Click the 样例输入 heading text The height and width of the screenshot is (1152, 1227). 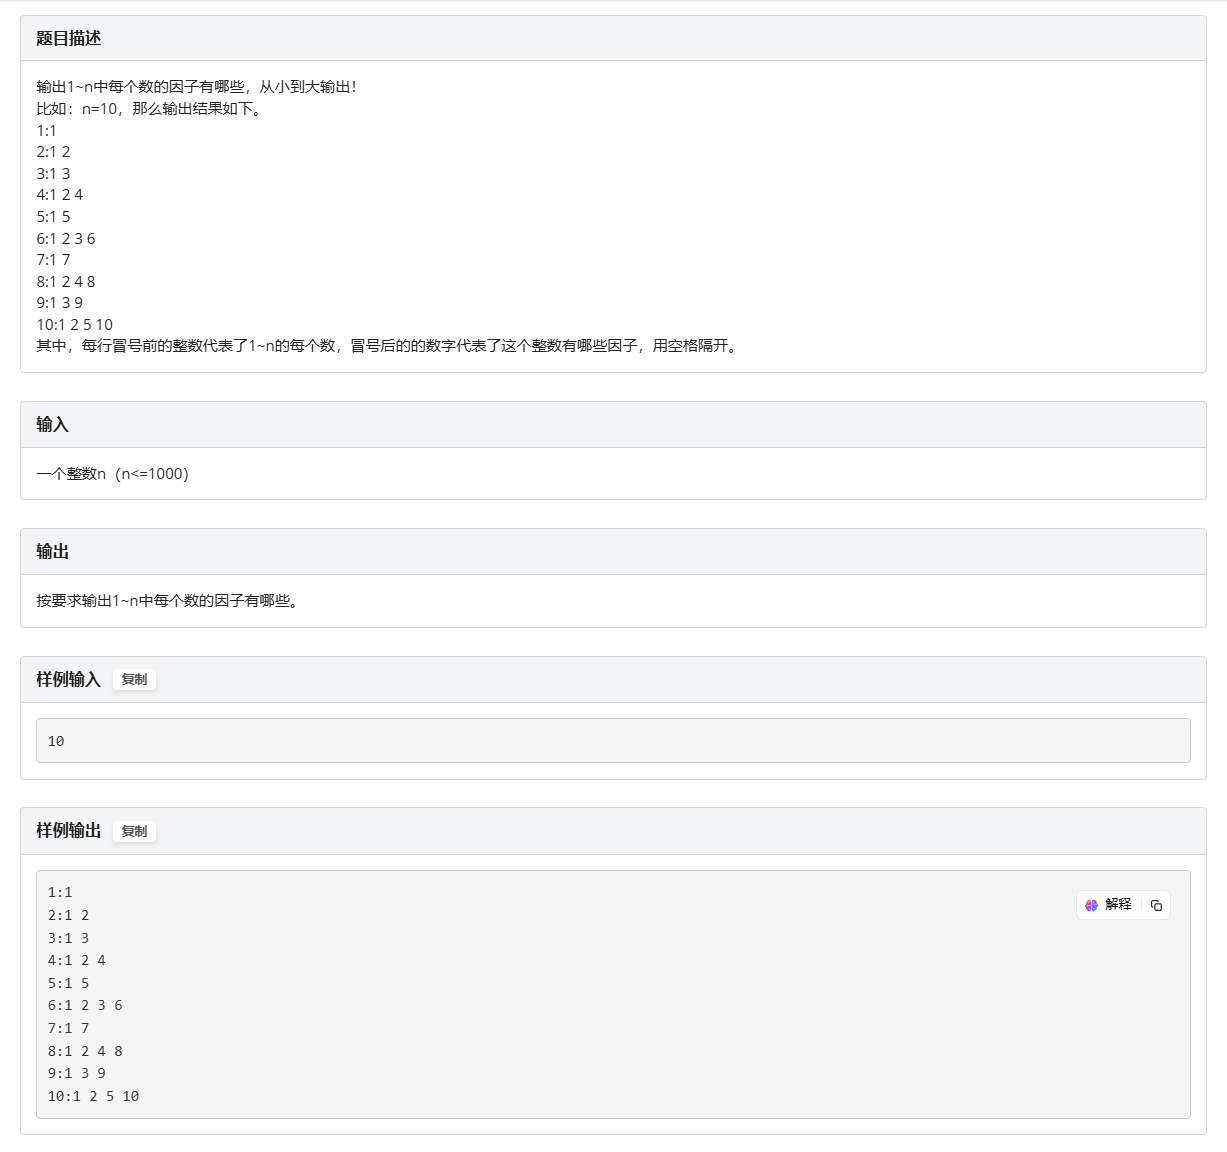click(68, 680)
